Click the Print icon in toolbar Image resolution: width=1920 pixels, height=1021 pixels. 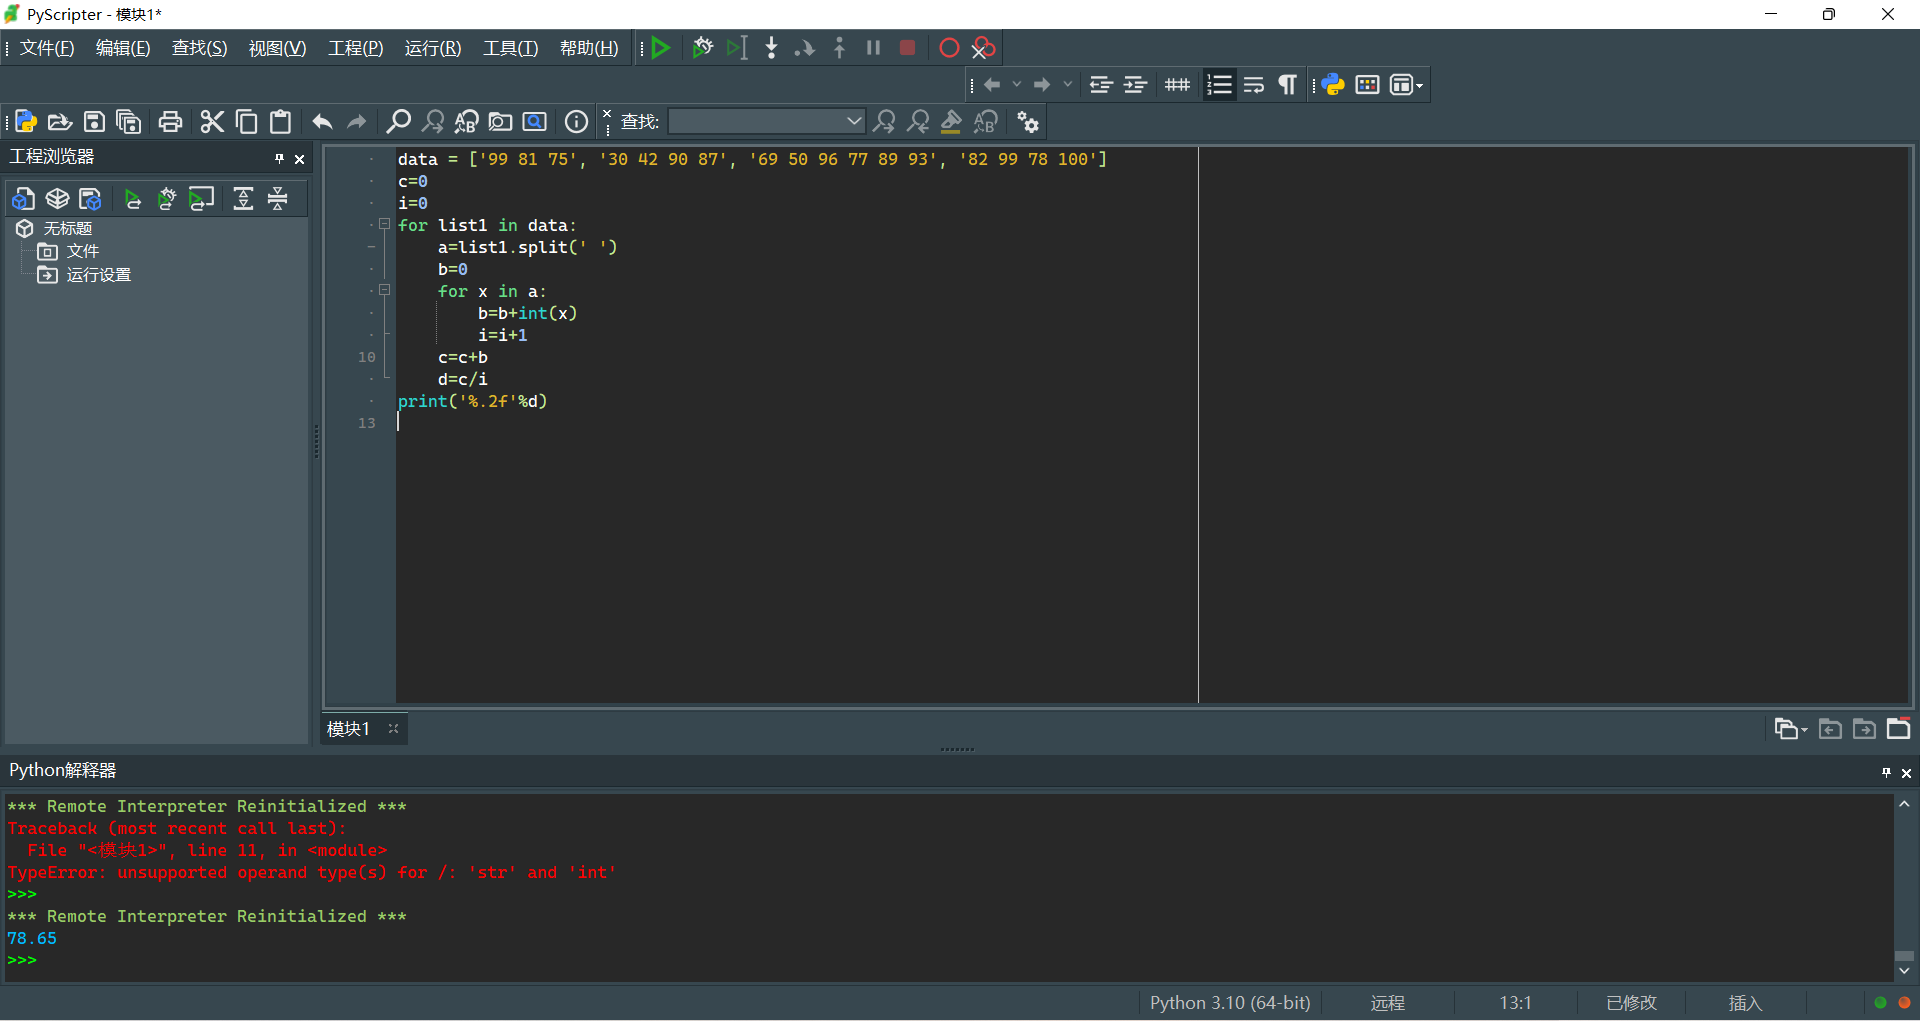click(x=171, y=122)
